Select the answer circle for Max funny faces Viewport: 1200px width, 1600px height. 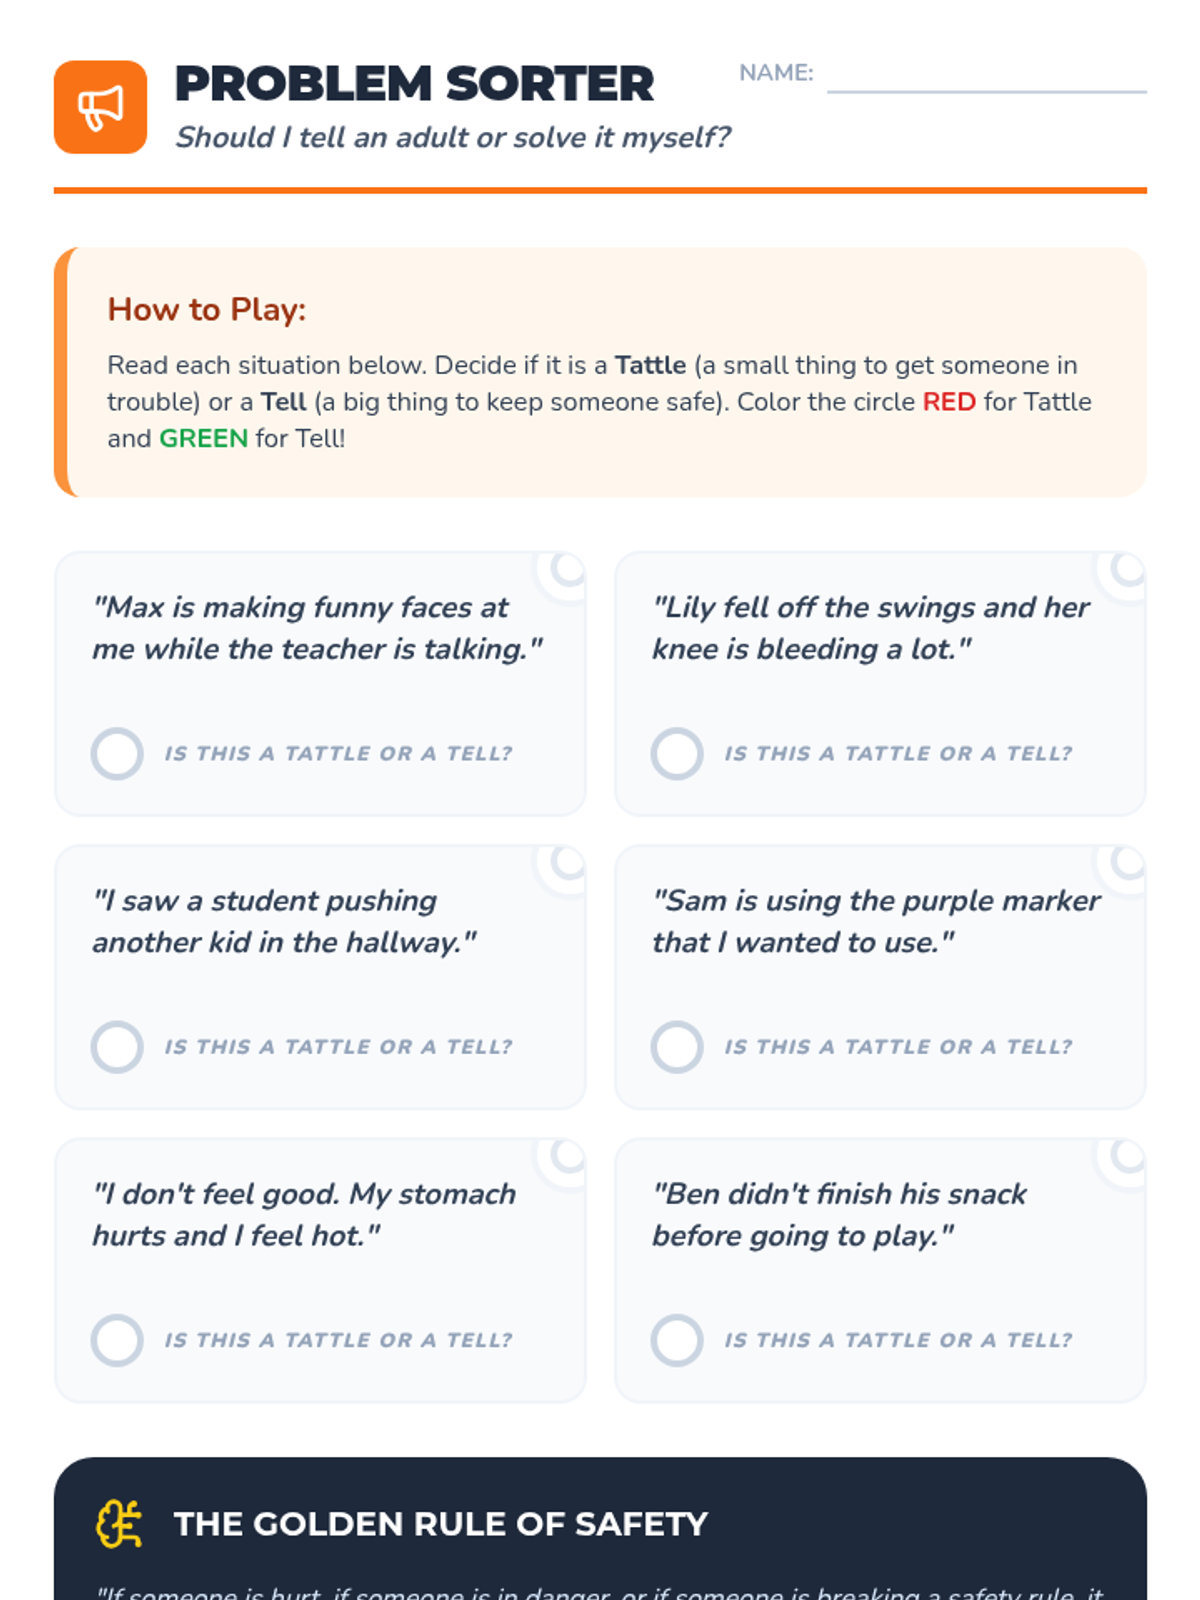click(x=117, y=753)
